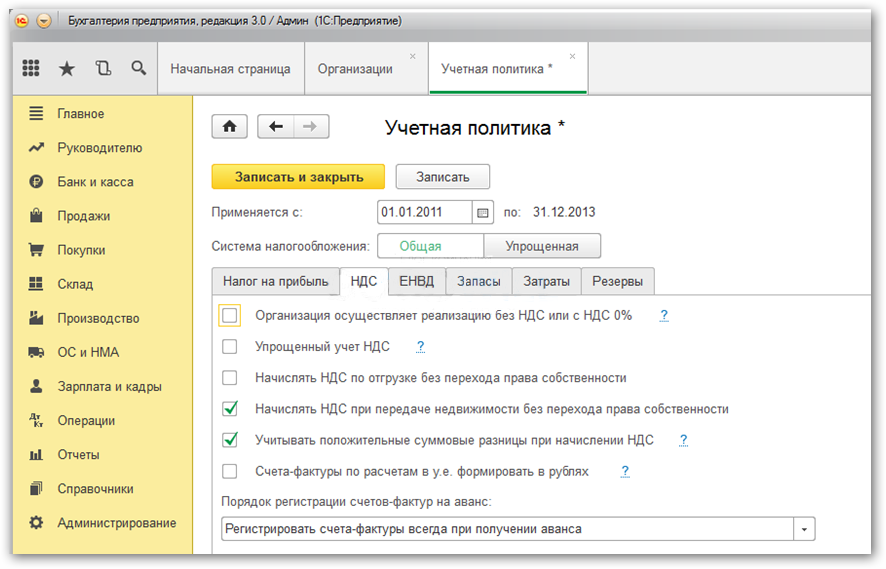This screenshot has height=569, width=886.
Task: Open main application menu dropdown arrow
Action: pos(43,20)
